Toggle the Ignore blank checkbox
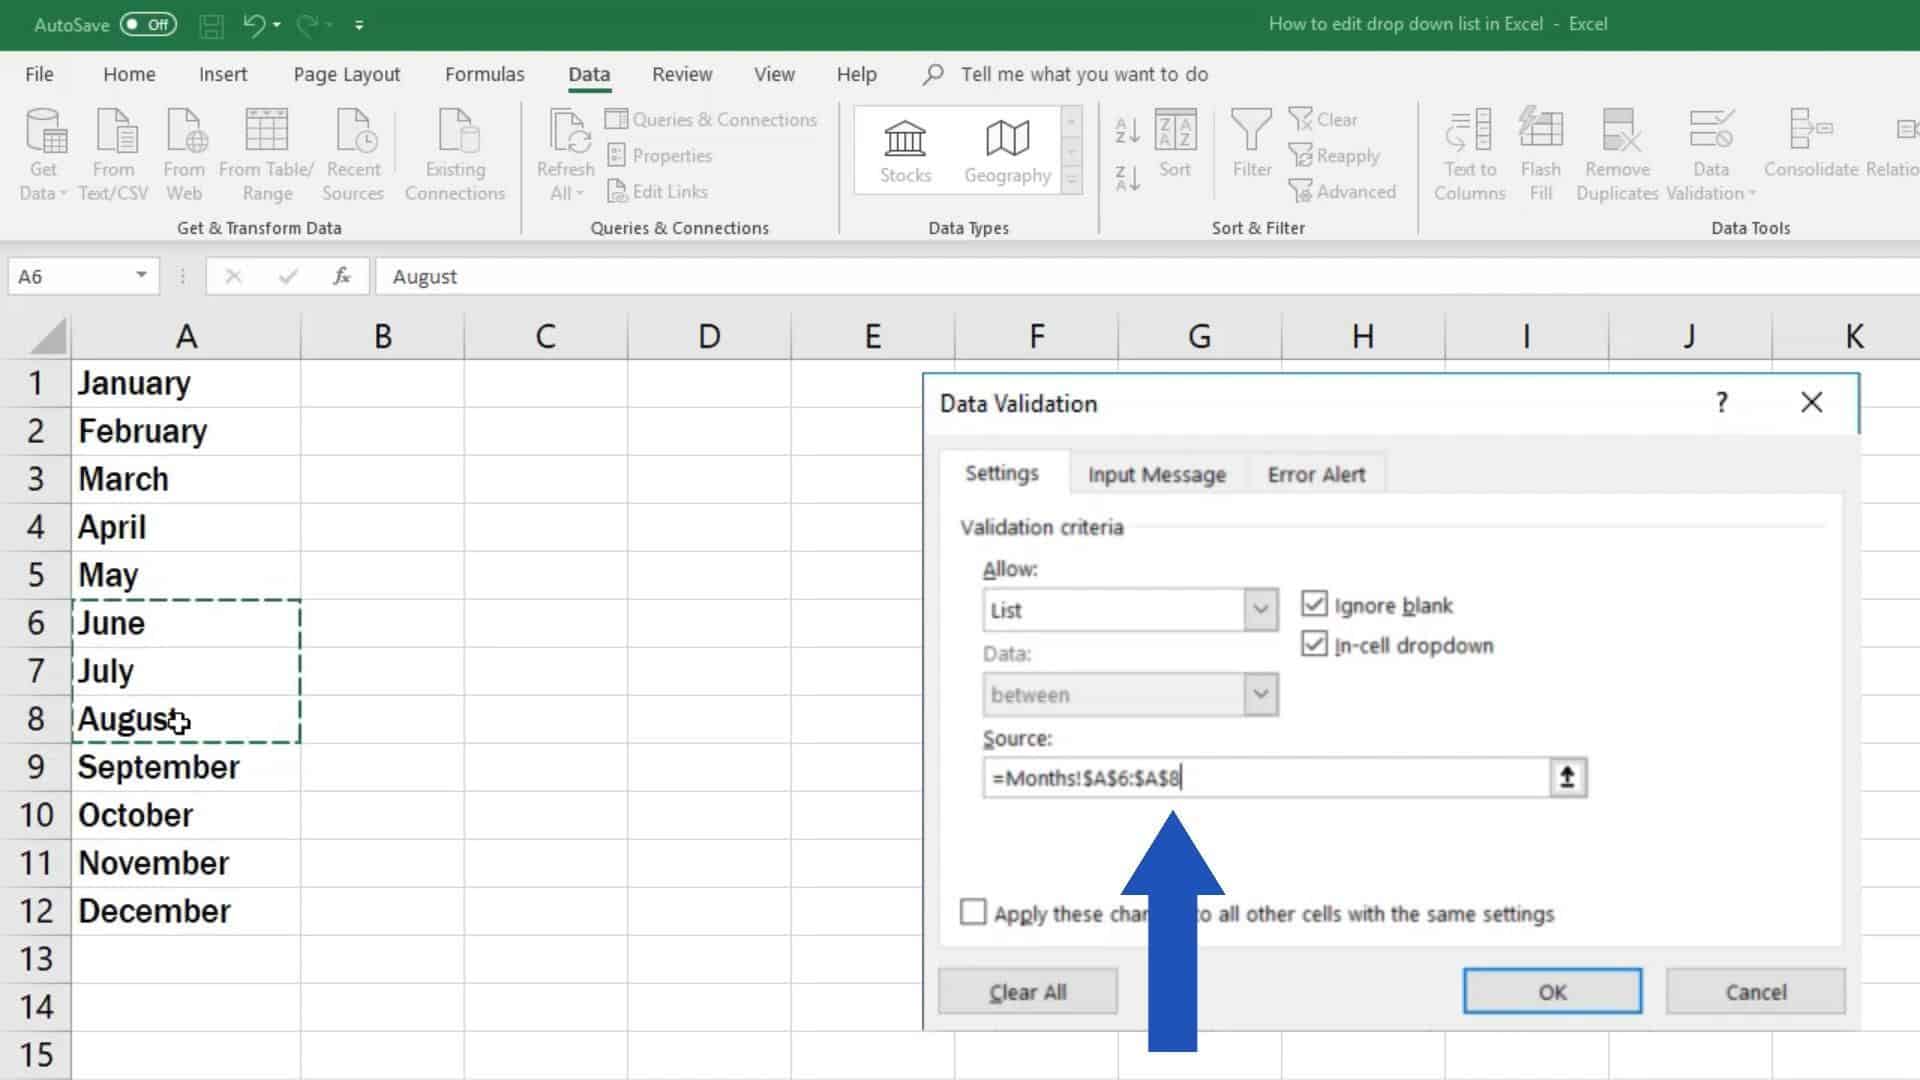1920x1080 pixels. [1313, 604]
